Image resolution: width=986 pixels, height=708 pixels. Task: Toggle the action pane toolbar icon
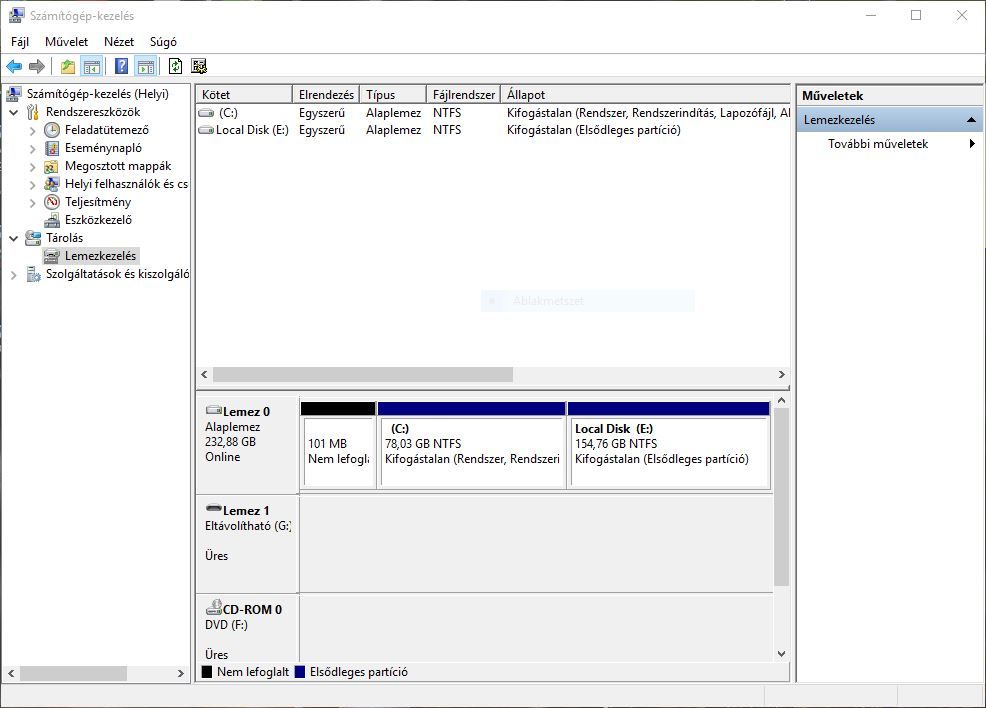pos(145,66)
